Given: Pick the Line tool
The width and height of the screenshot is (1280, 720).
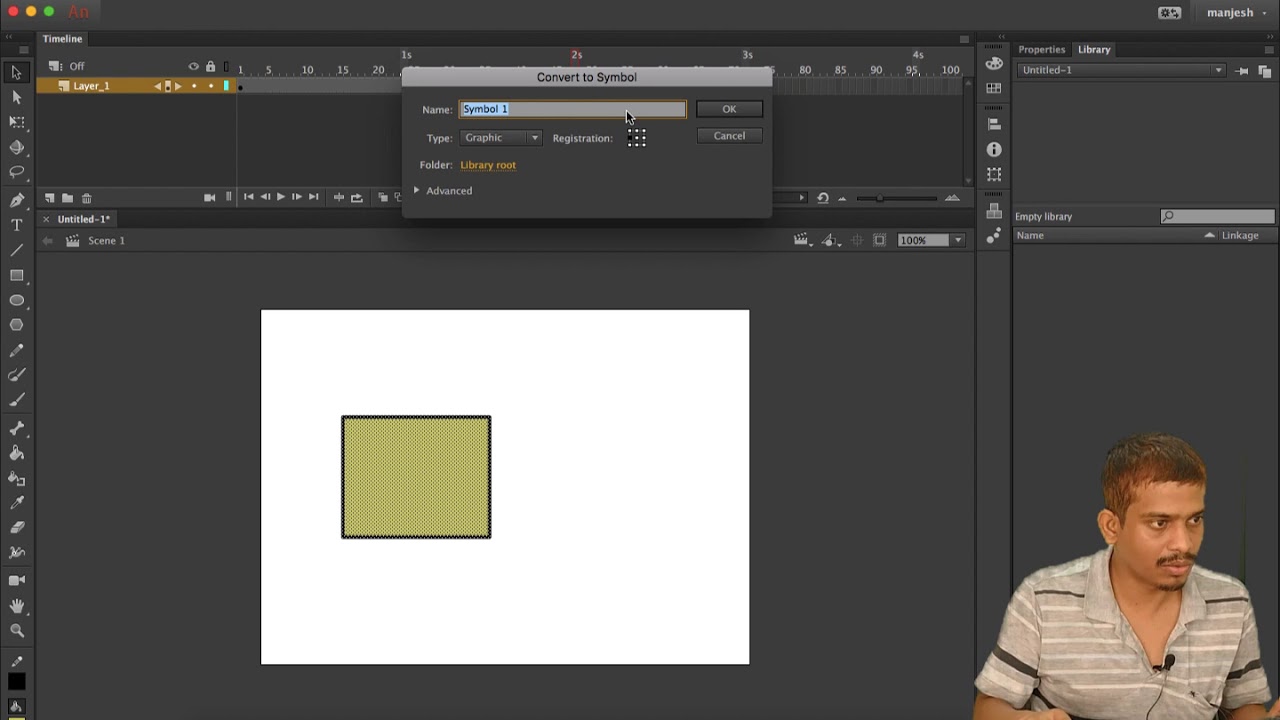Looking at the screenshot, I should click(17, 250).
